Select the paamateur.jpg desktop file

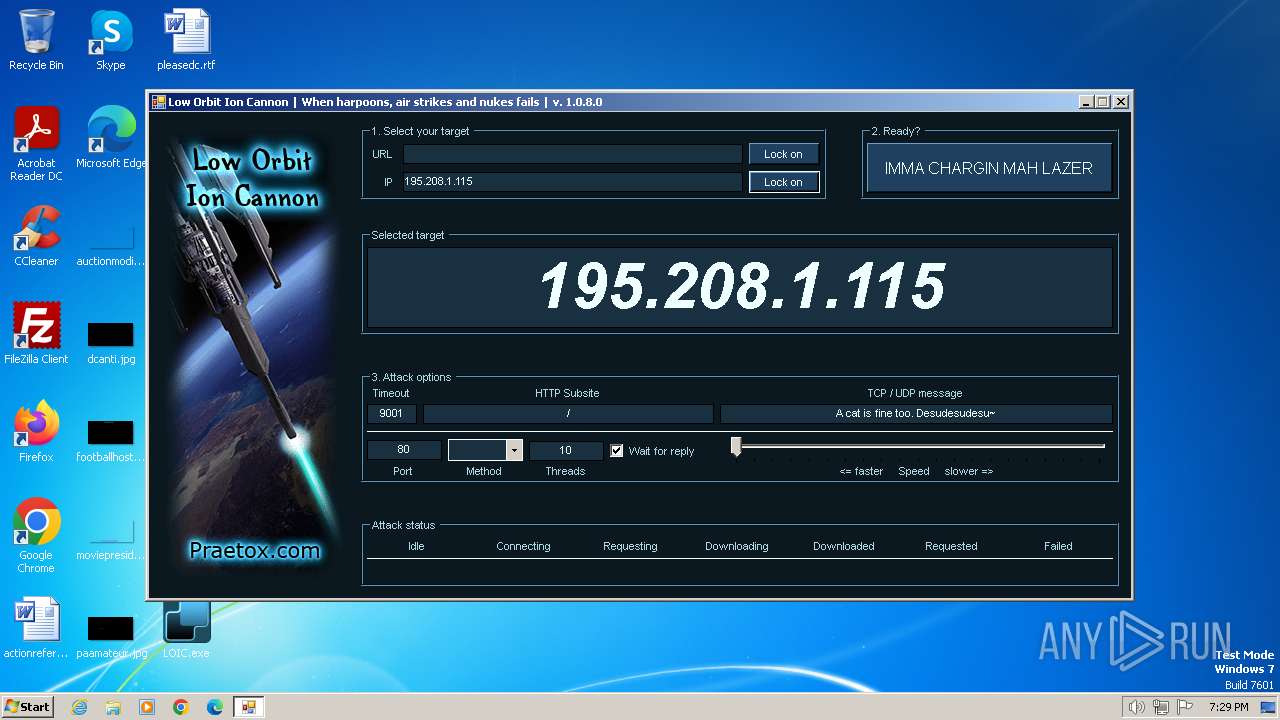coord(110,636)
